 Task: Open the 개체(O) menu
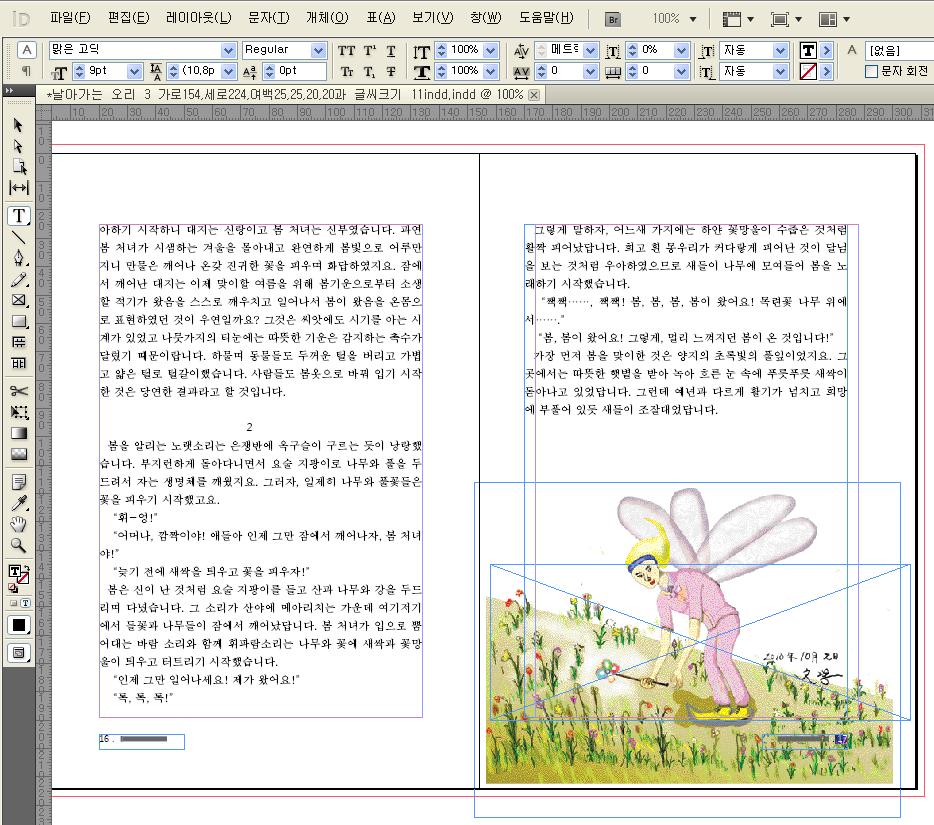click(327, 18)
